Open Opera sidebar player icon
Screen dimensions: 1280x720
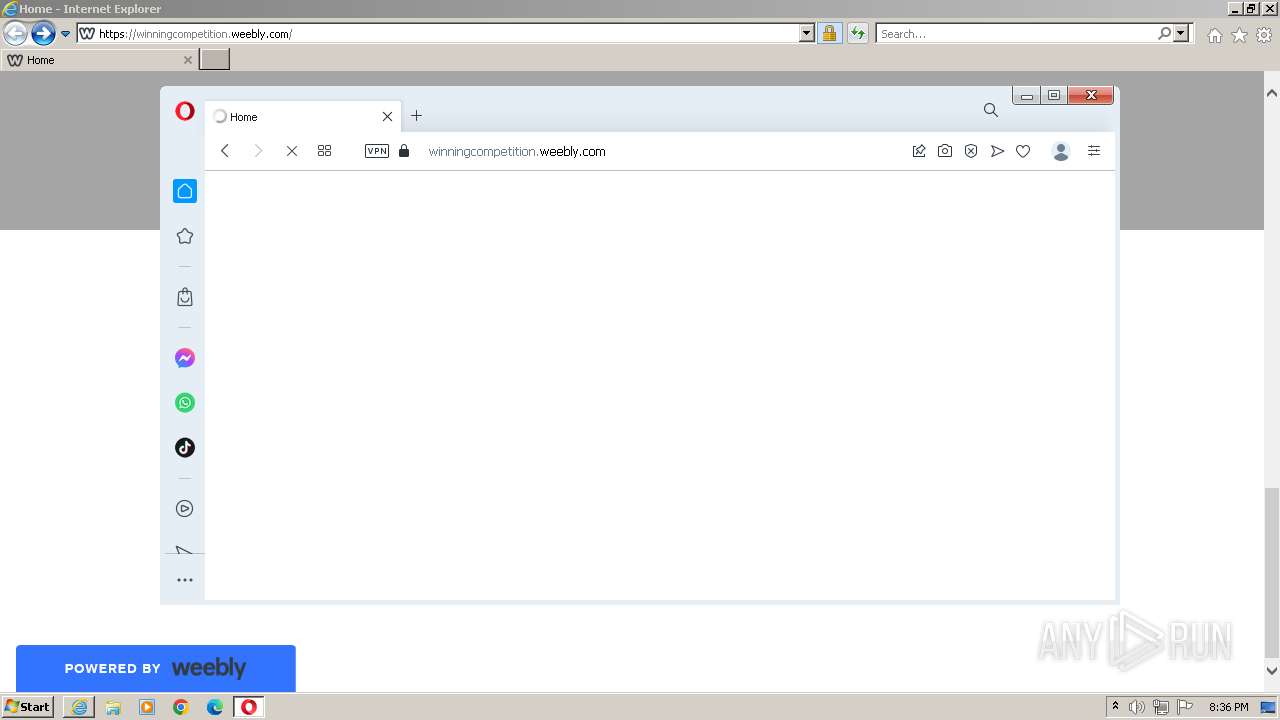(x=185, y=508)
